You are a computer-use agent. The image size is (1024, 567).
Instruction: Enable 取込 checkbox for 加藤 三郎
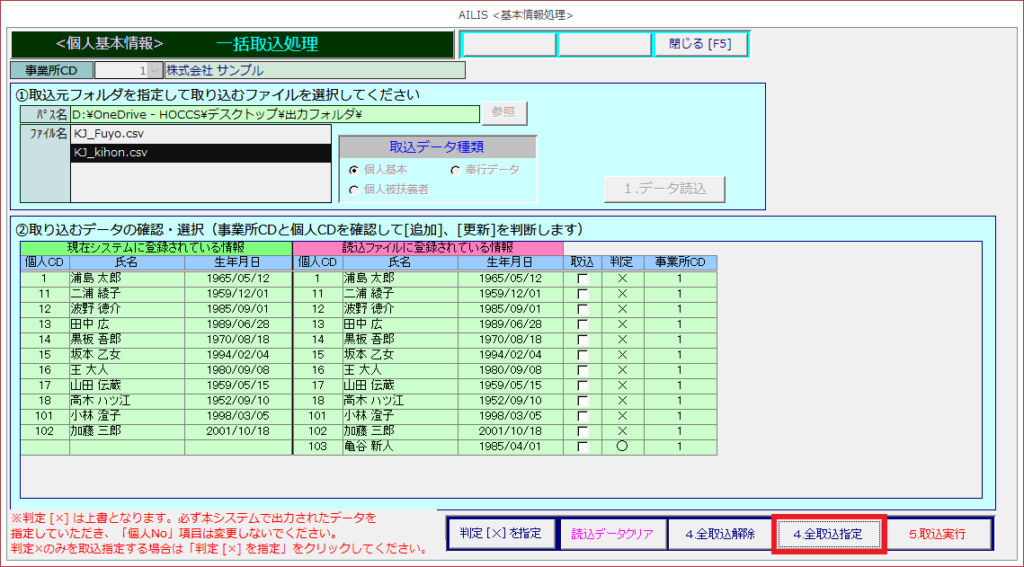[582, 431]
